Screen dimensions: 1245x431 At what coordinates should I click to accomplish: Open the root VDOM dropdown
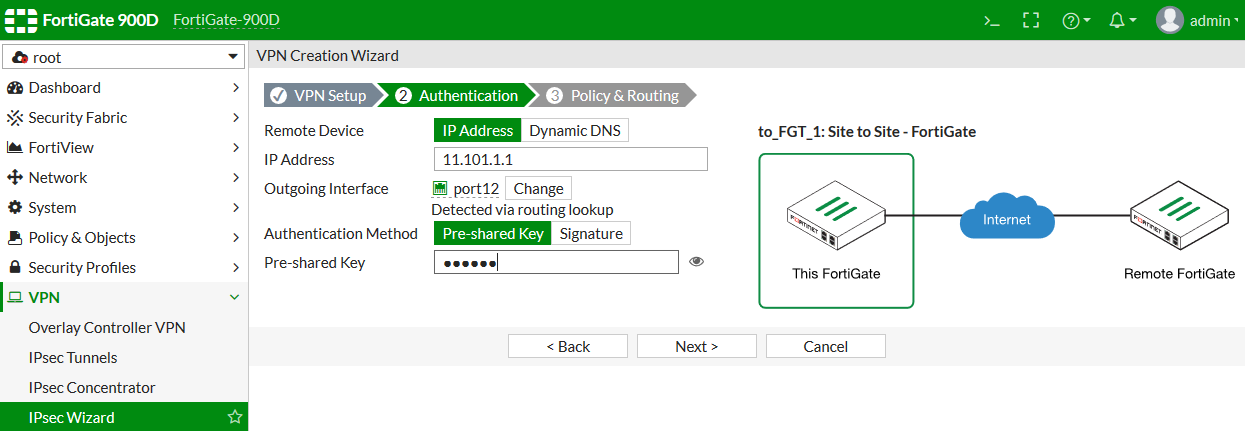(x=124, y=57)
